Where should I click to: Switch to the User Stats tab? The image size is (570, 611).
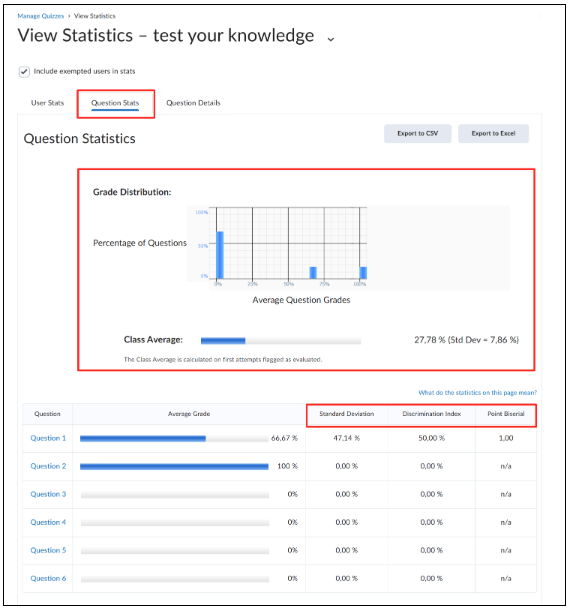point(48,103)
